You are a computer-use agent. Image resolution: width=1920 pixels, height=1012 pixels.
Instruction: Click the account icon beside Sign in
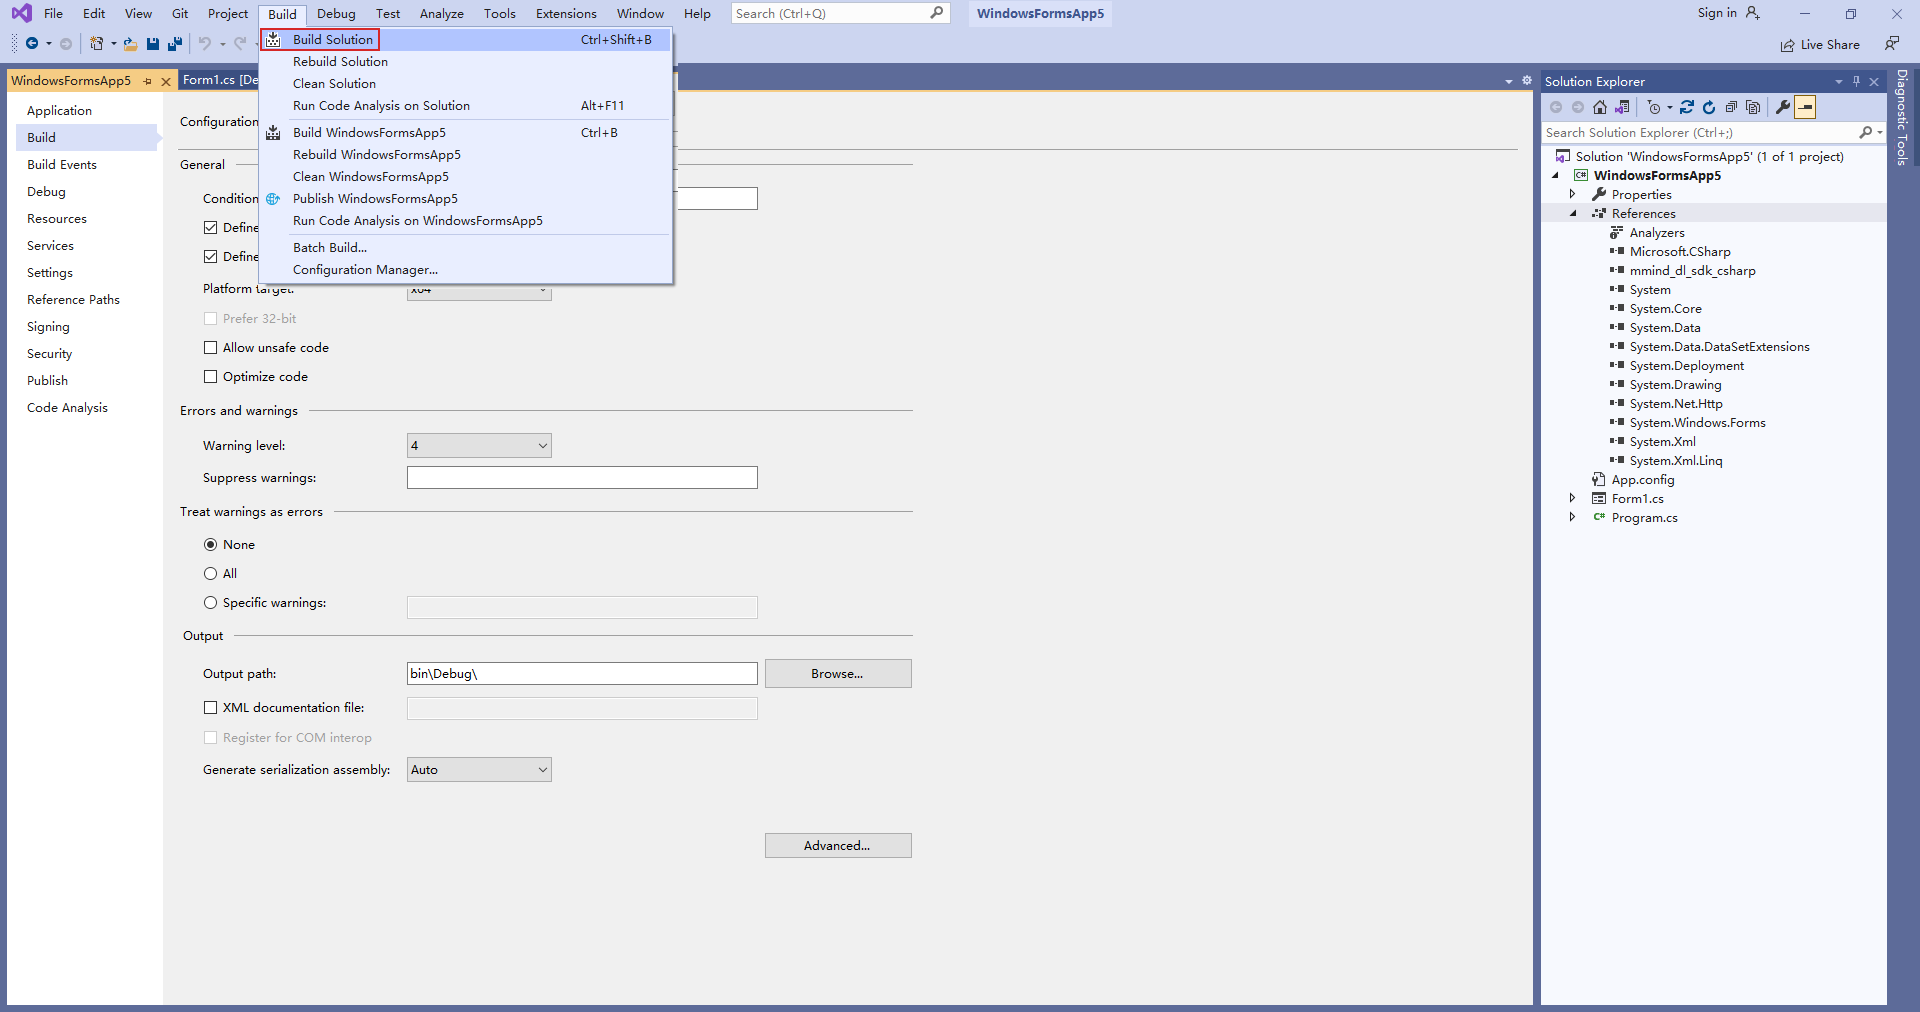point(1753,13)
